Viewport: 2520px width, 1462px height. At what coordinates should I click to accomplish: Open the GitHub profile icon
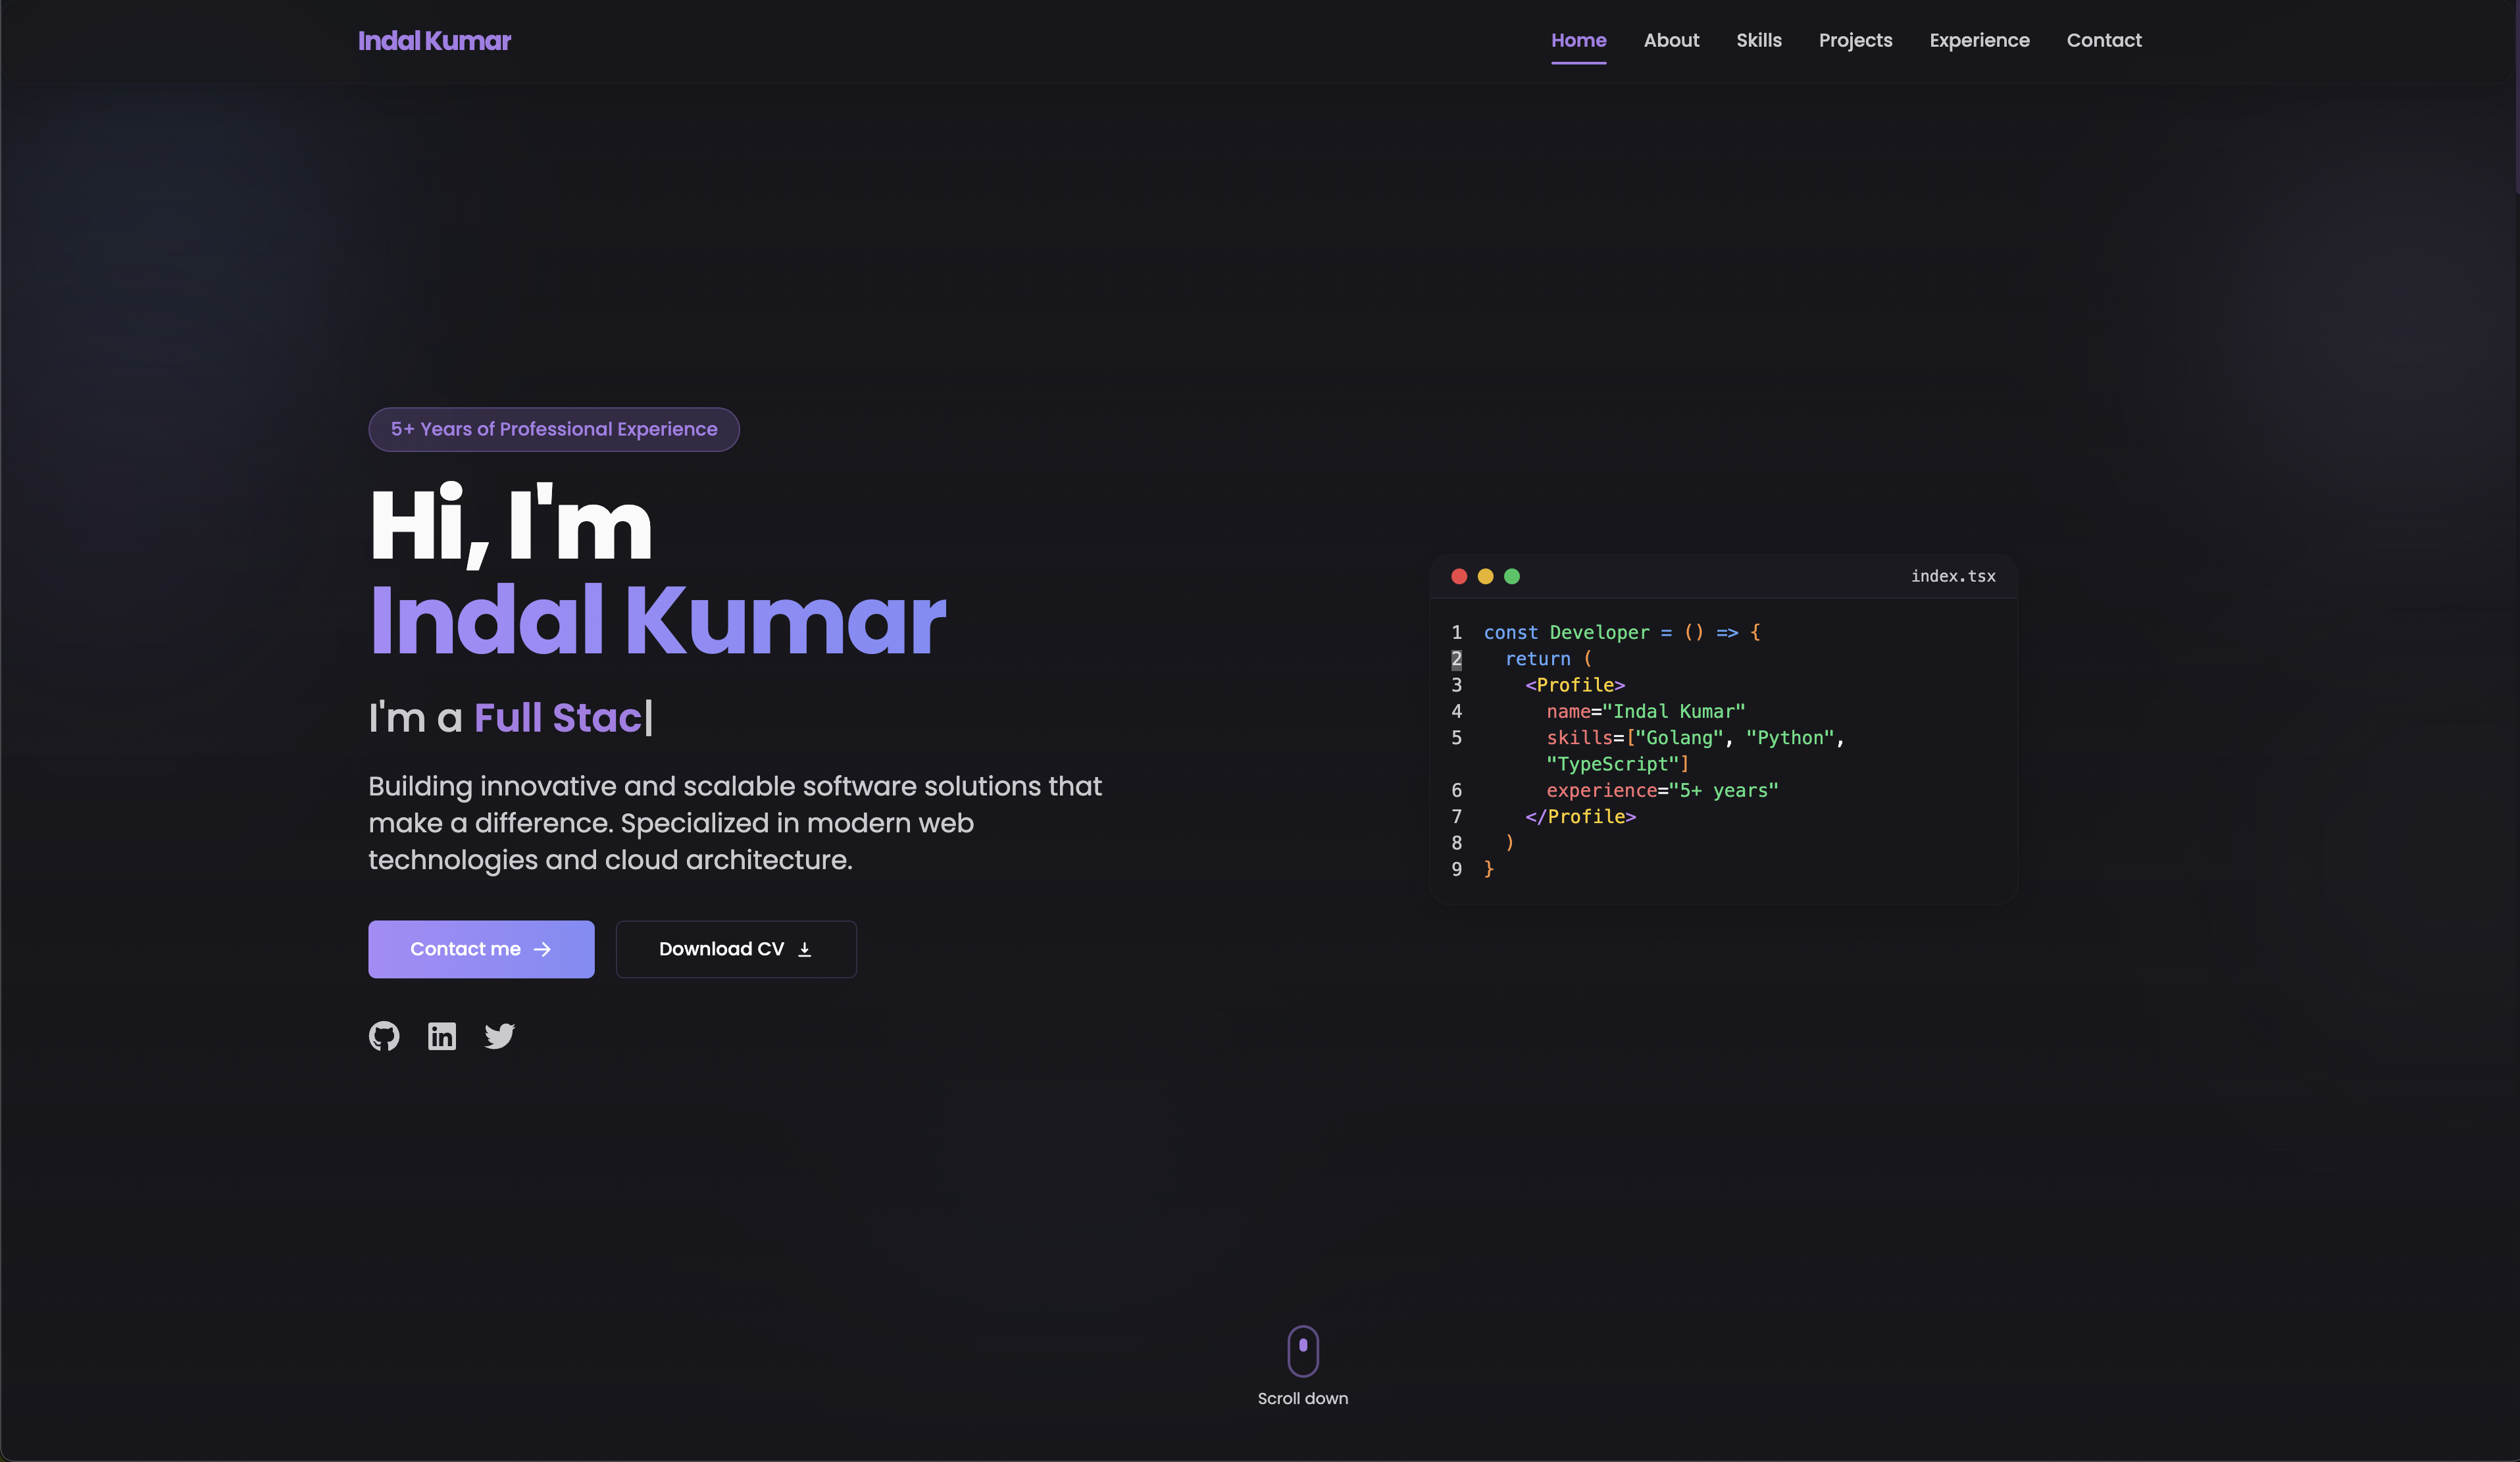tap(384, 1036)
